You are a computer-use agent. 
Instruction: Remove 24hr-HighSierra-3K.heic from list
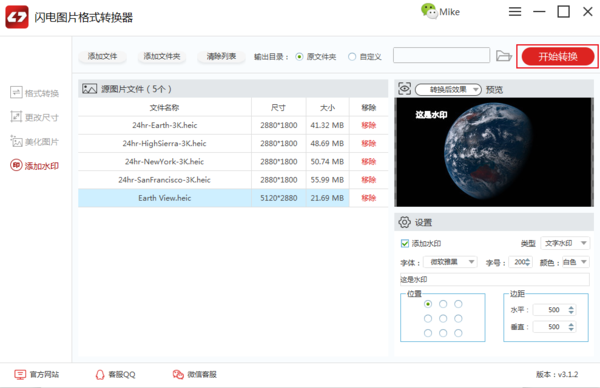[x=368, y=143]
